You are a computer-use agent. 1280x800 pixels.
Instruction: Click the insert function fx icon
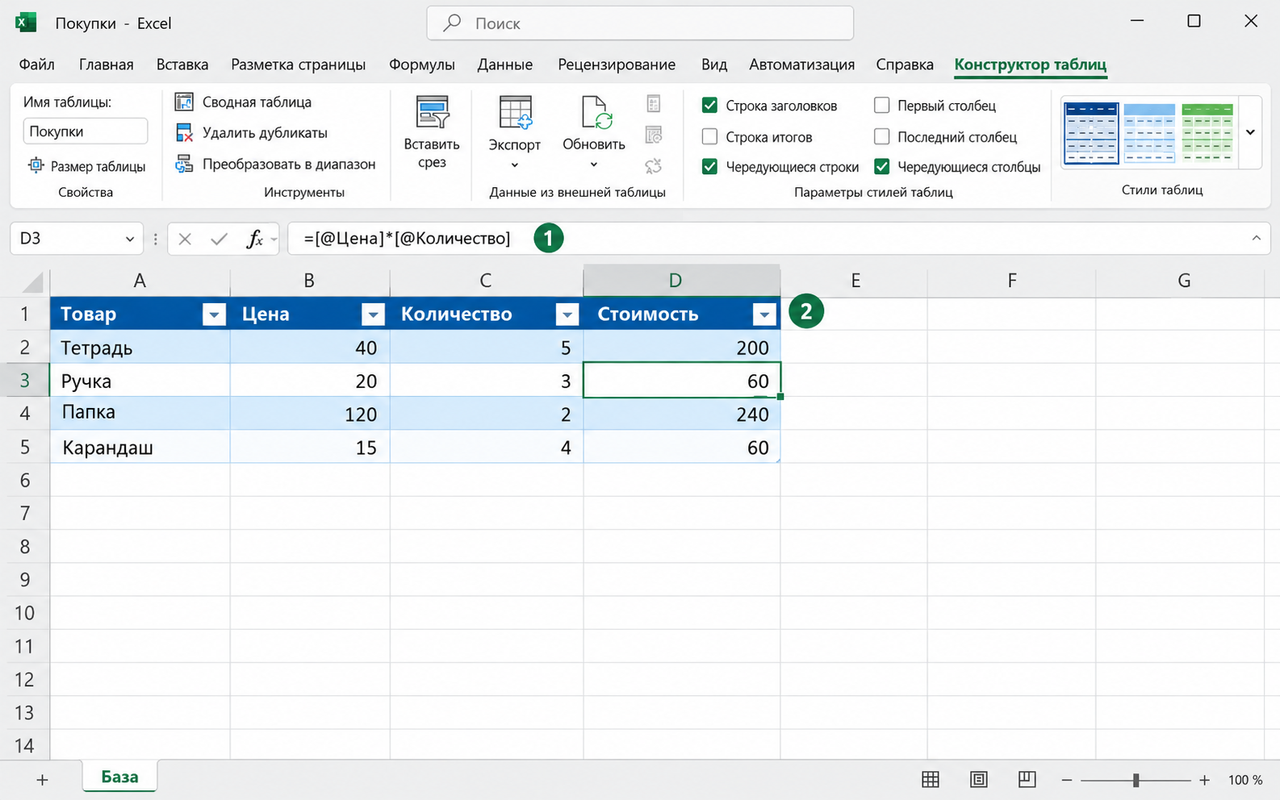pos(255,239)
